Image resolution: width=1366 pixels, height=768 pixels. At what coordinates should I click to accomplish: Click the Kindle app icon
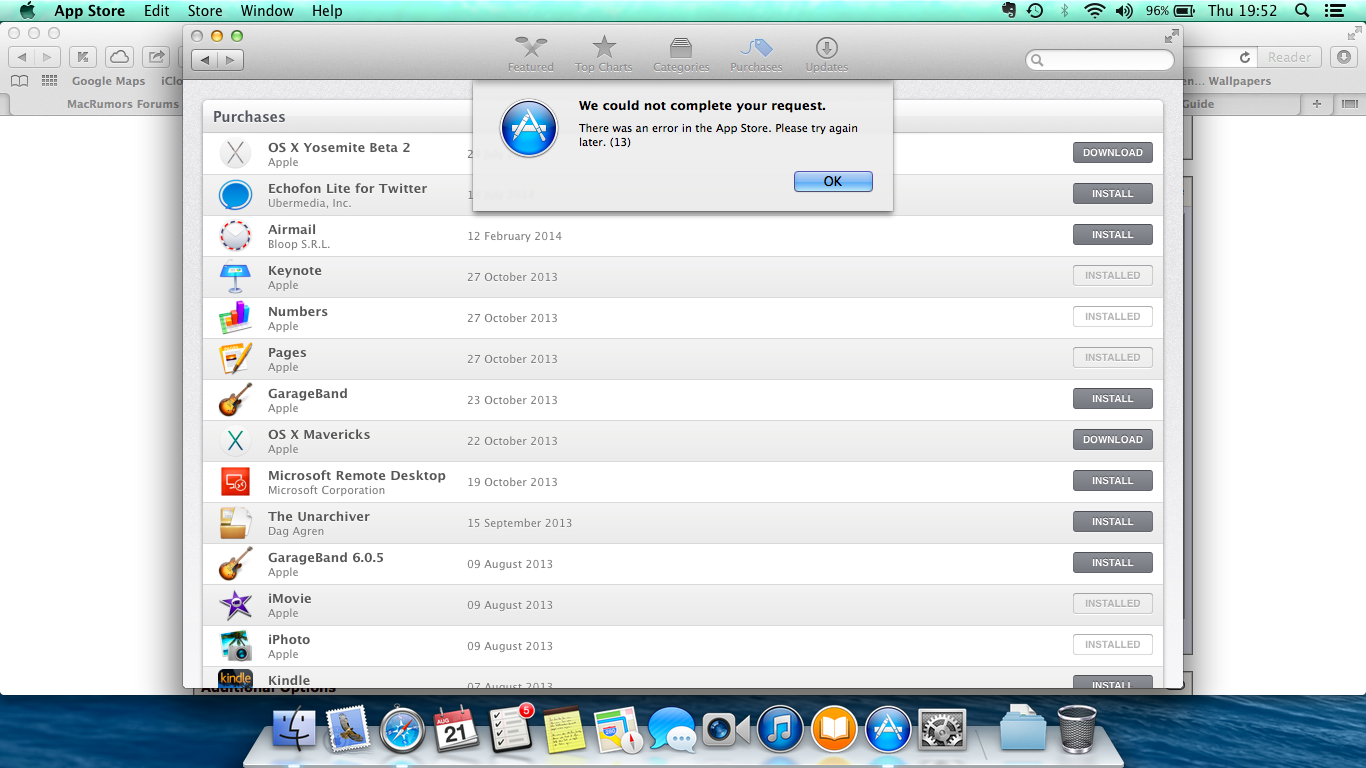[x=236, y=679]
